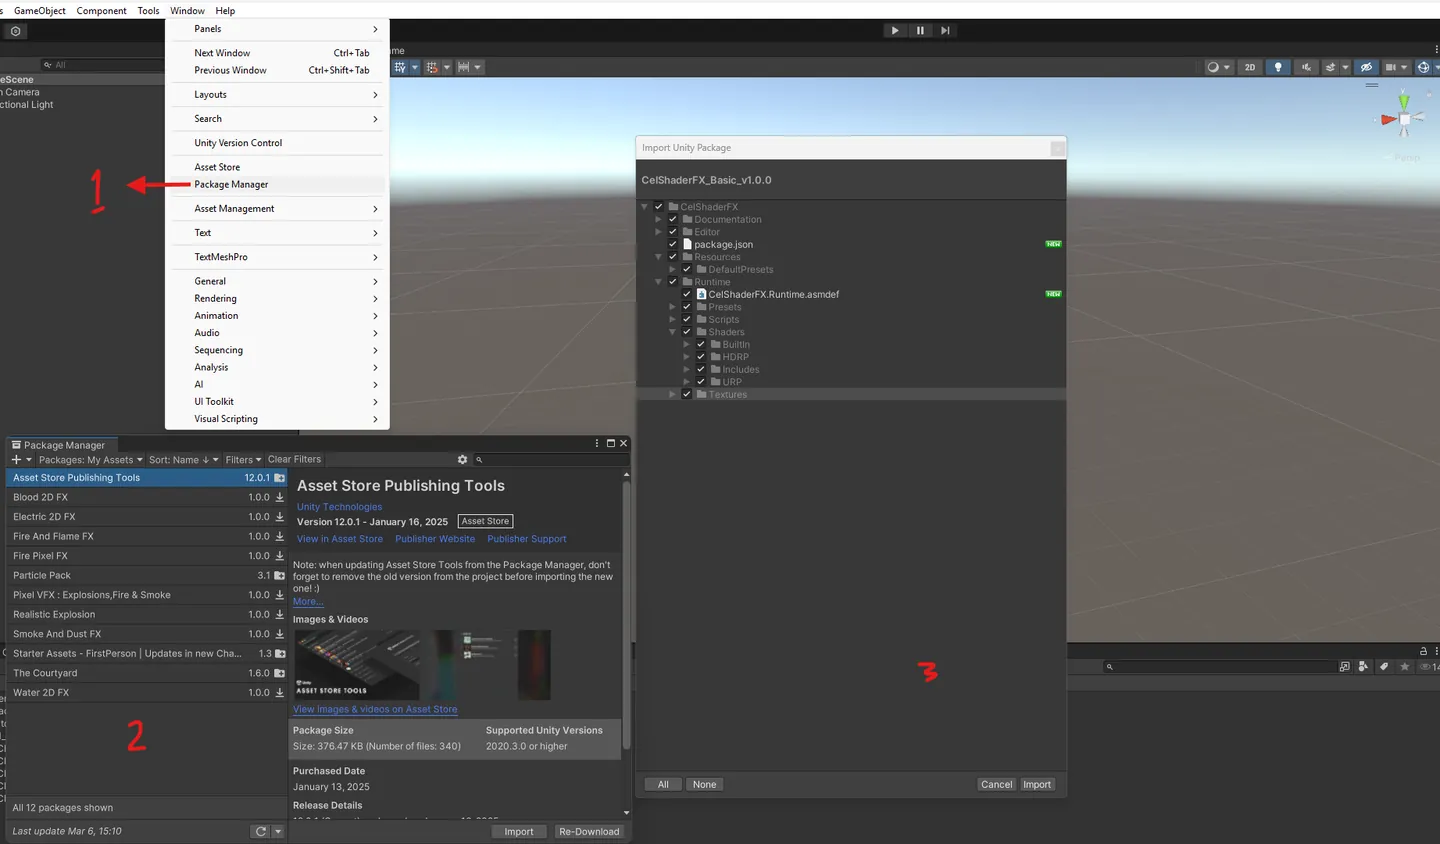This screenshot has width=1440, height=844.
Task: Click the scene camera settings icon
Action: click(1390, 67)
